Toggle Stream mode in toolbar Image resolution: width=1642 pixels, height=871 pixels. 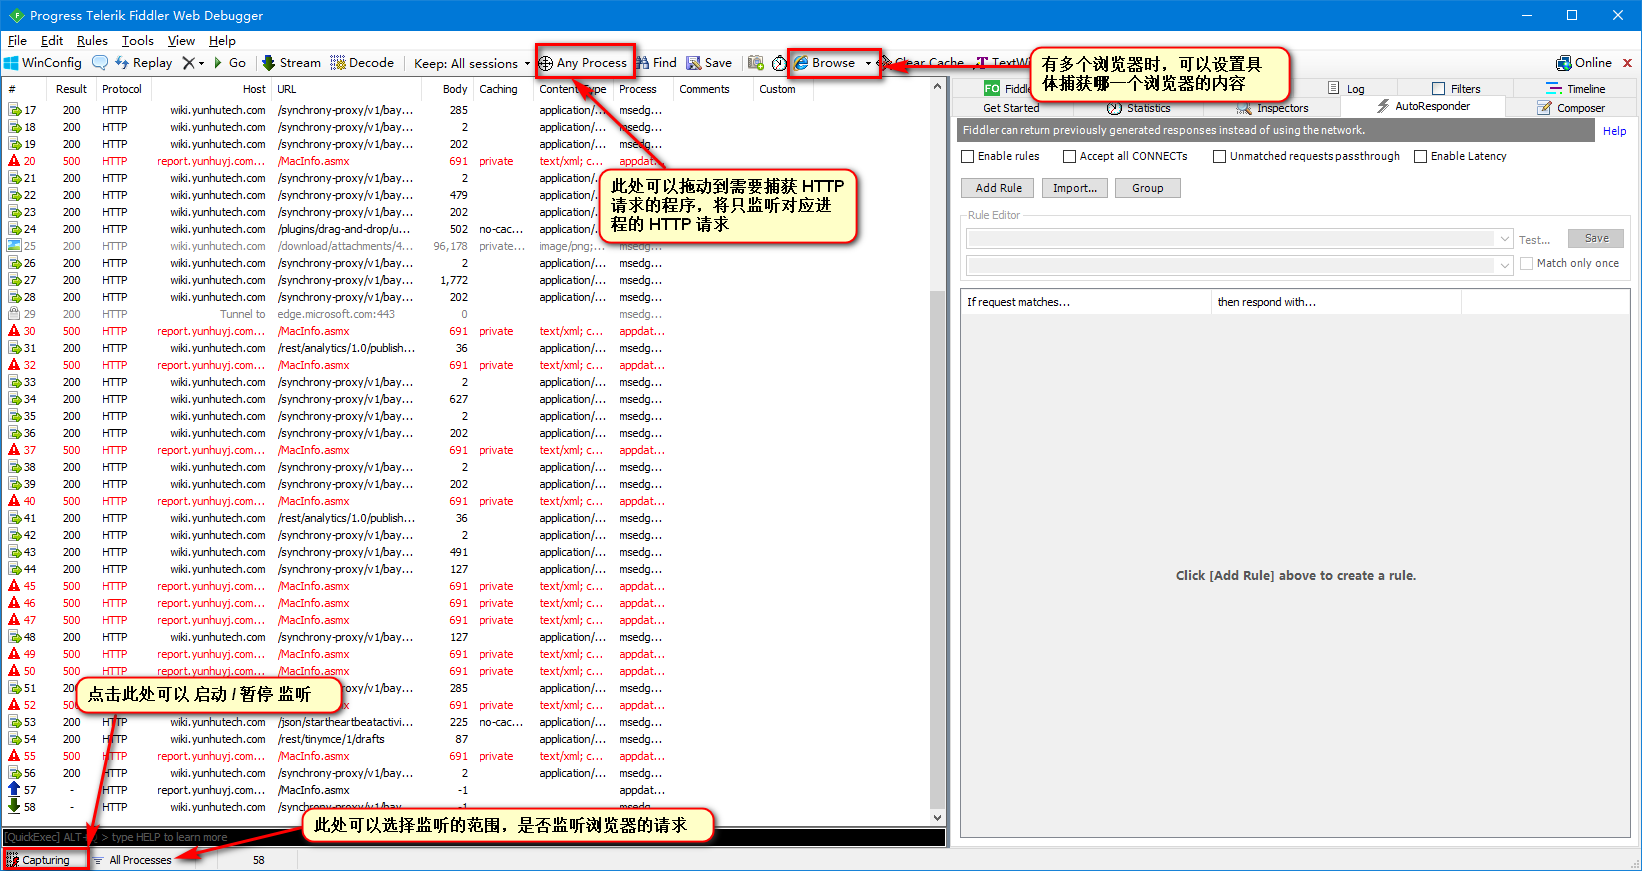pos(291,63)
